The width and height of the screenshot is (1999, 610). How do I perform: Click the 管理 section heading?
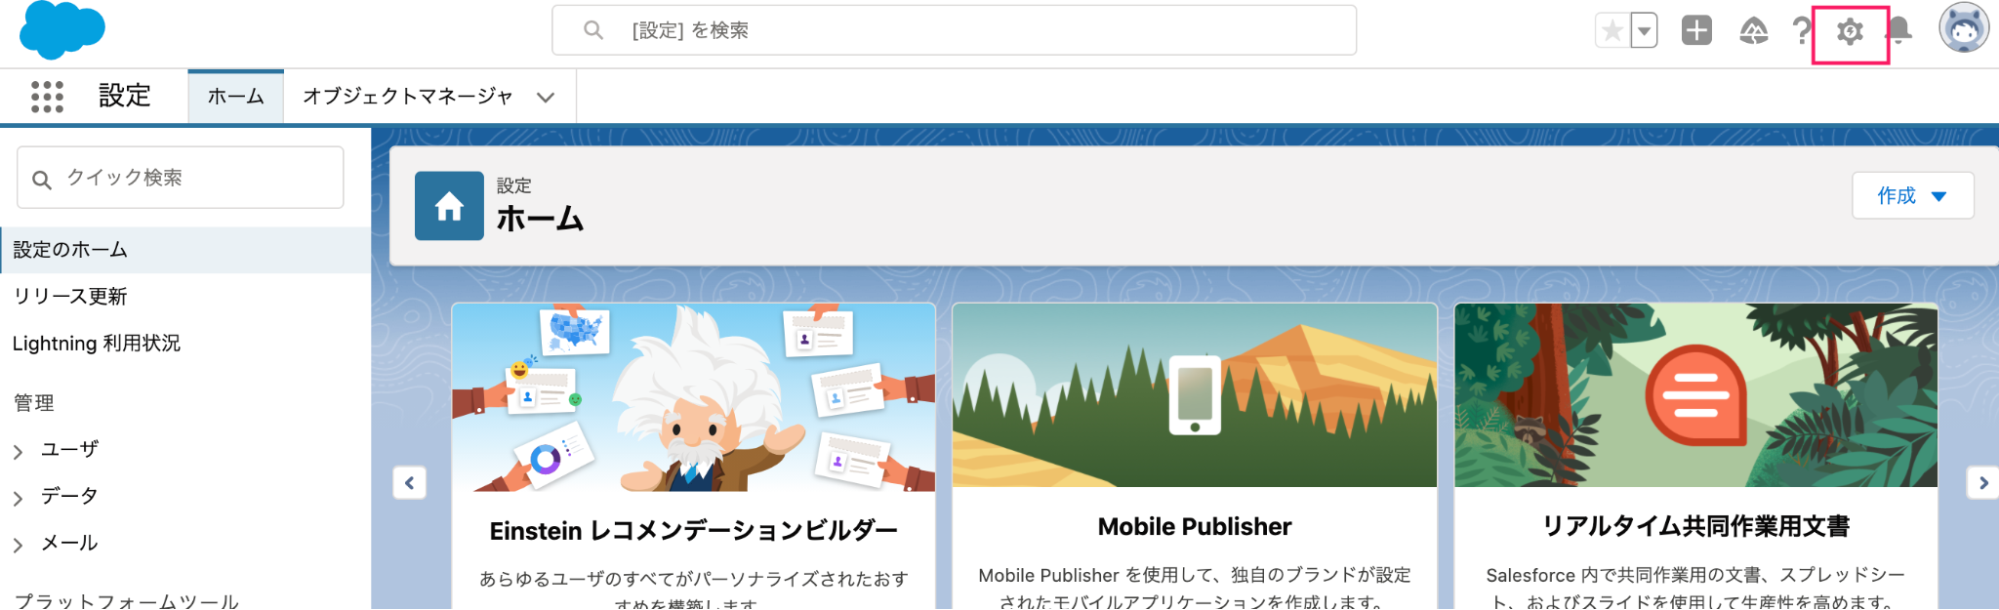[34, 403]
